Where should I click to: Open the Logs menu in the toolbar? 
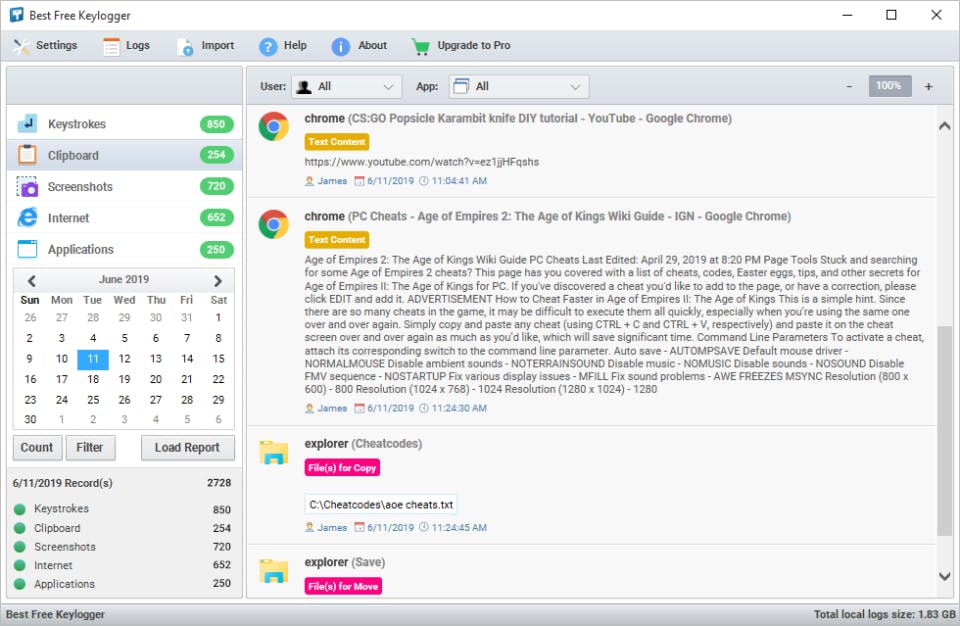tap(126, 45)
